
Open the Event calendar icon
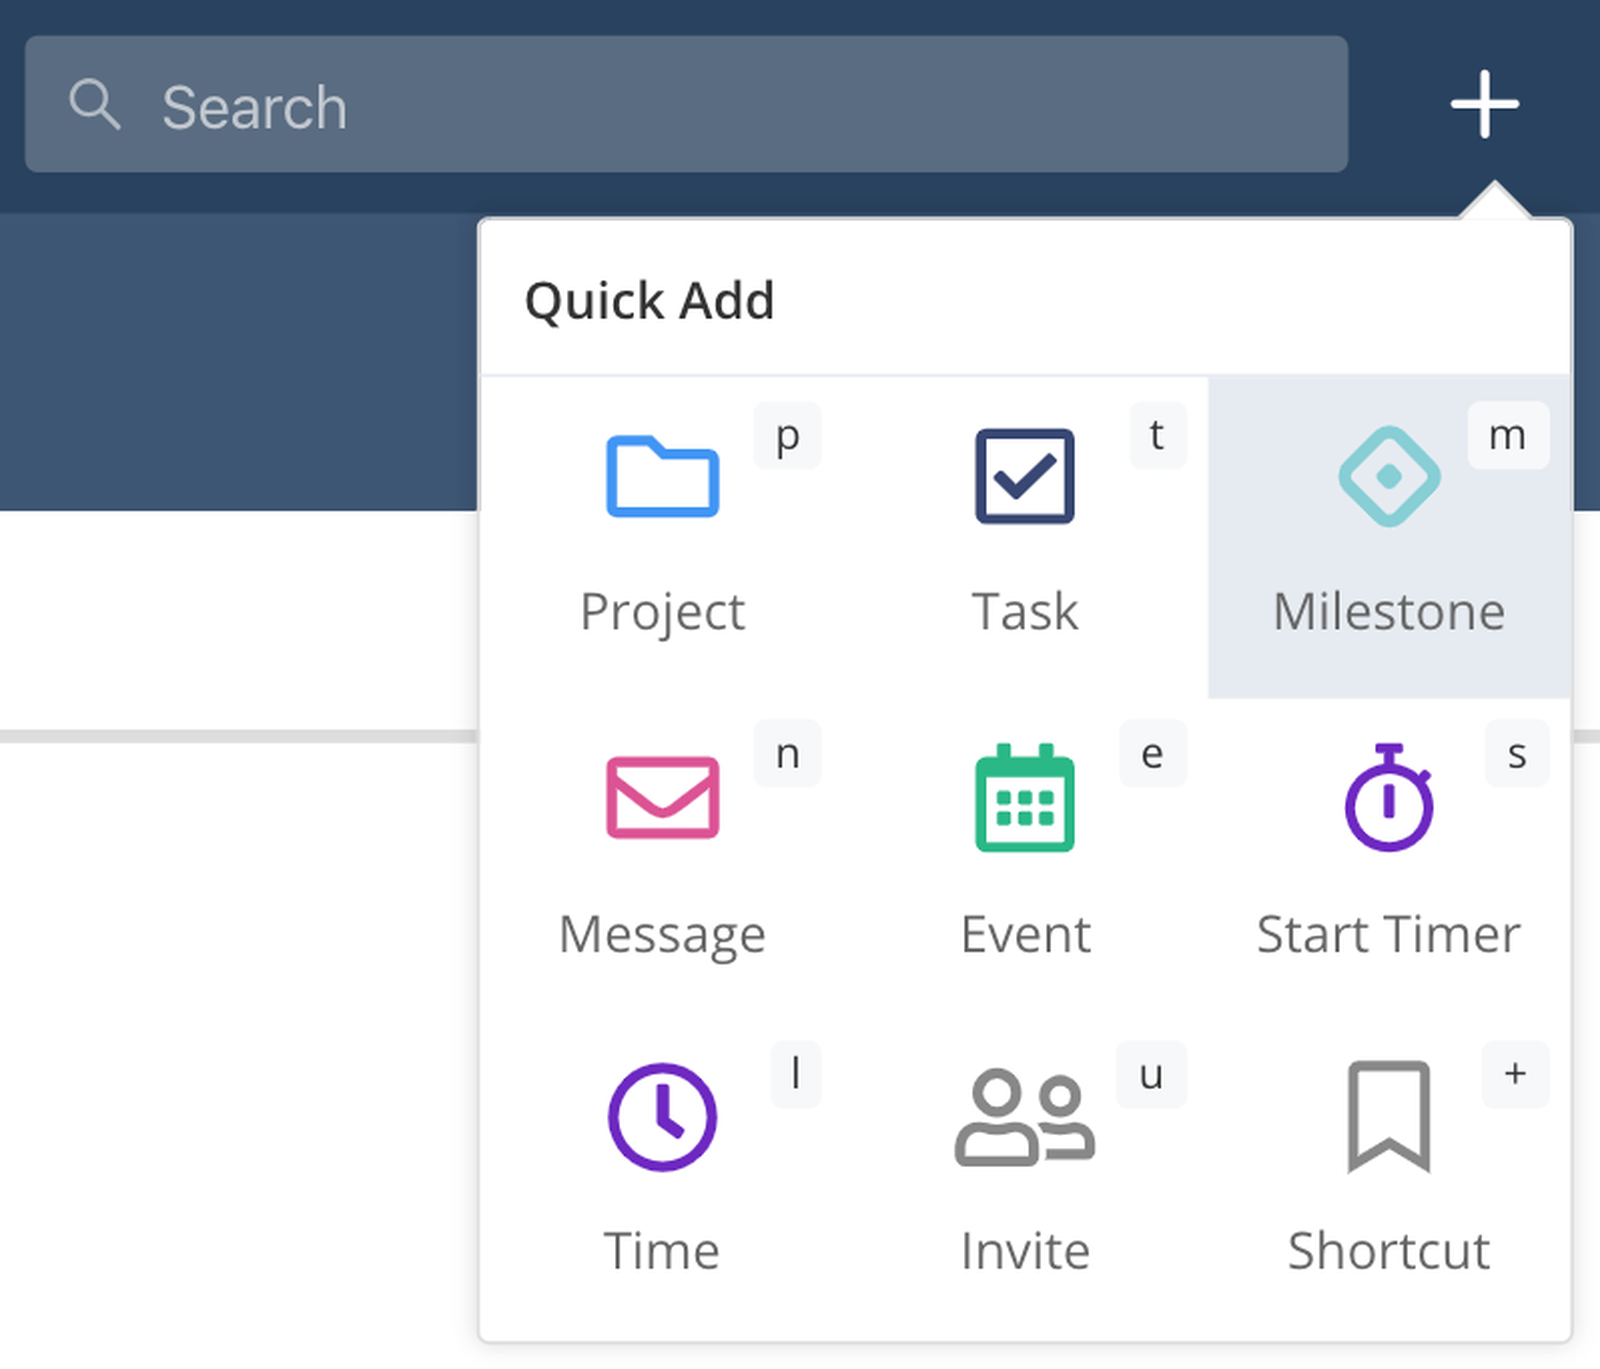[x=1024, y=798]
